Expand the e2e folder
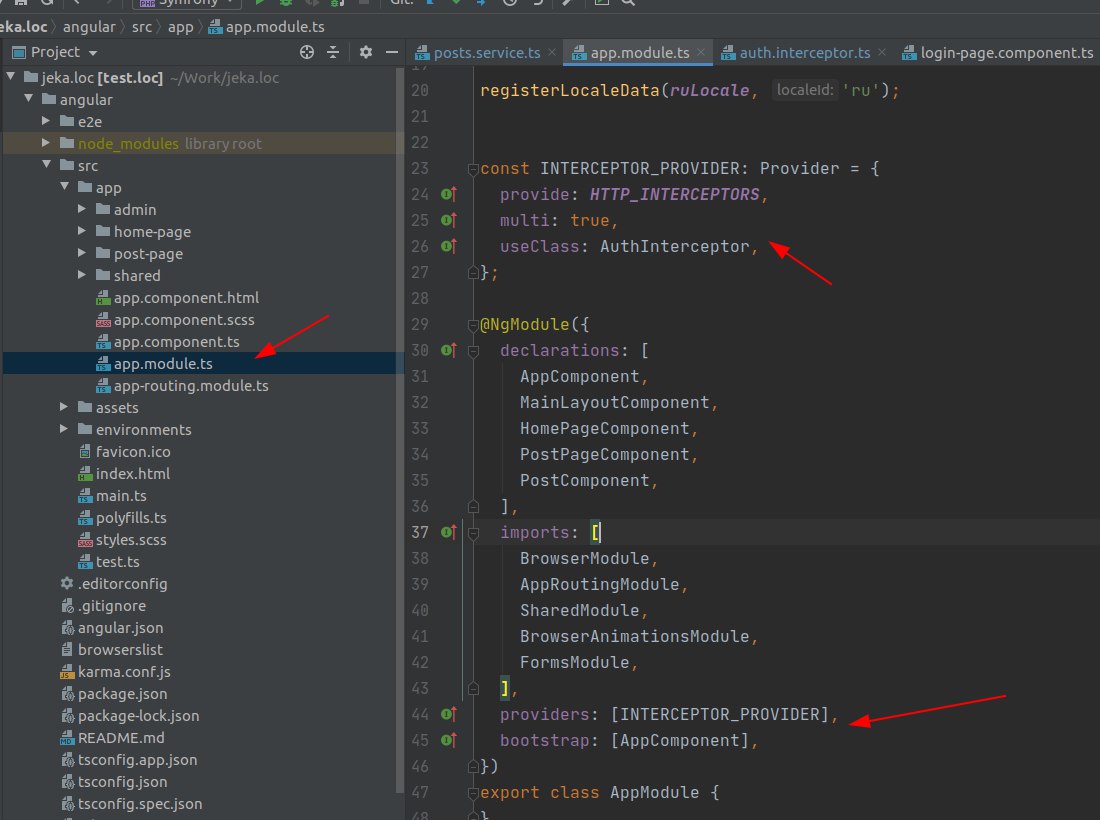The image size is (1100, 820). [46, 121]
